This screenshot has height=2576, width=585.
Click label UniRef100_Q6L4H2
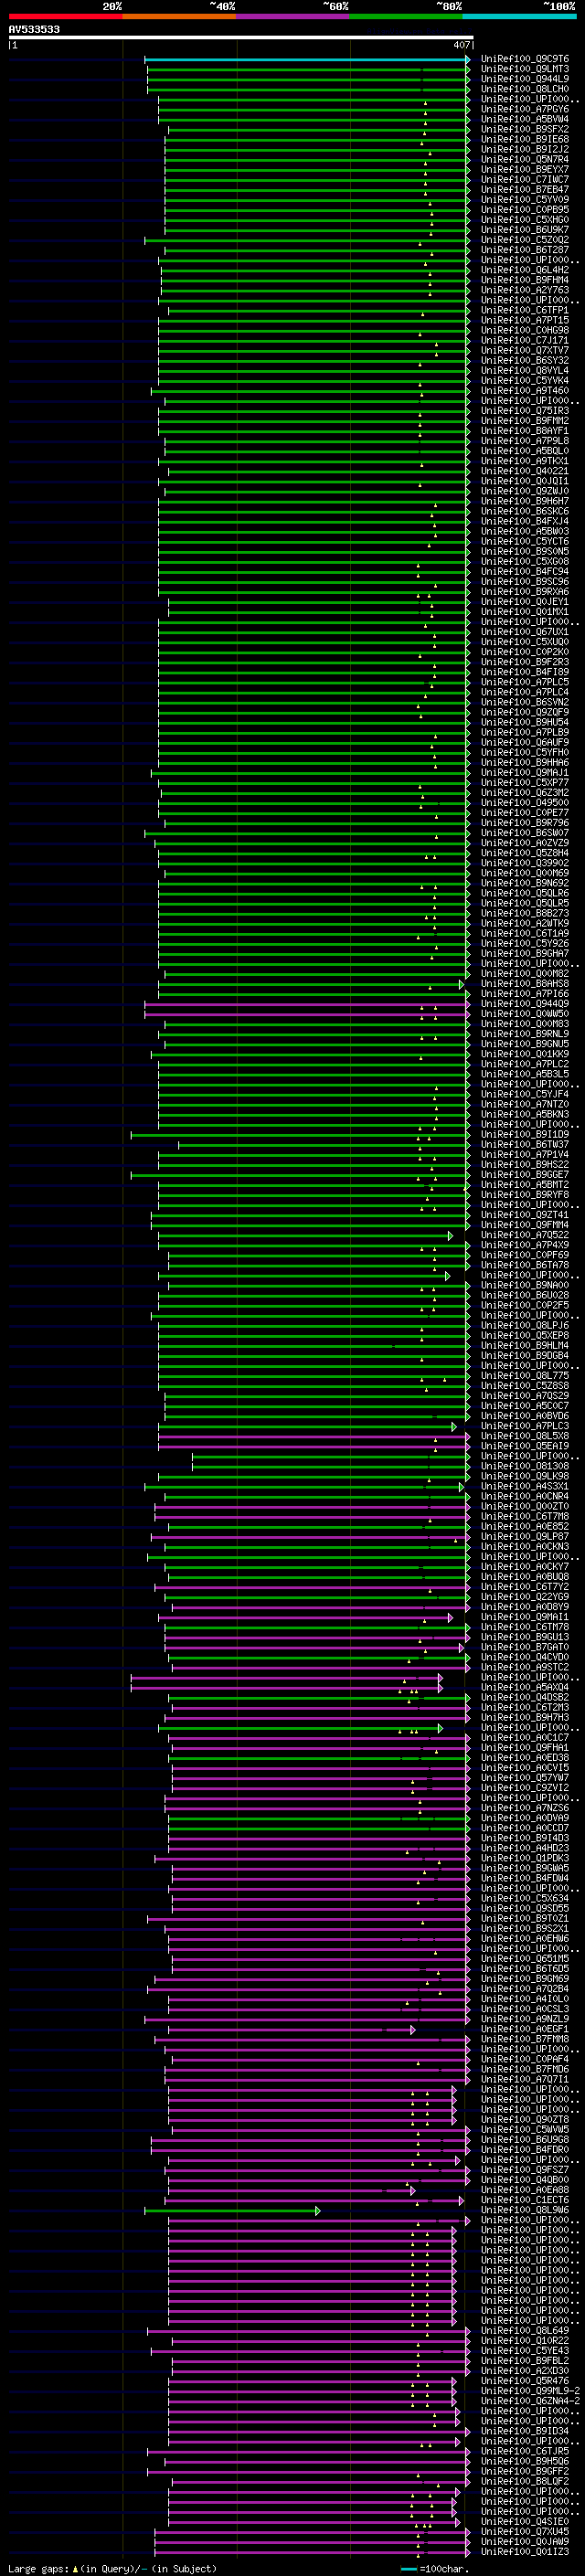pos(525,270)
